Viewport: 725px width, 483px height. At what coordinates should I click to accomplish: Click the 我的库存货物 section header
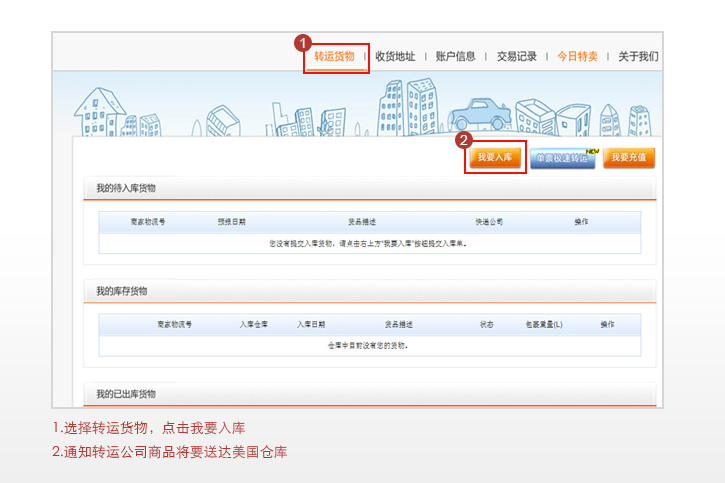click(x=122, y=291)
